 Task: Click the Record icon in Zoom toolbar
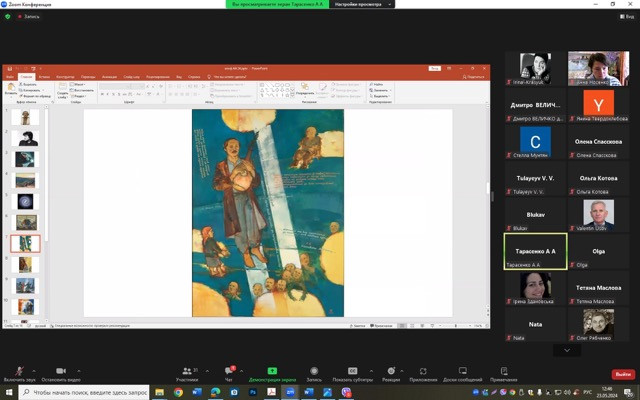(314, 371)
